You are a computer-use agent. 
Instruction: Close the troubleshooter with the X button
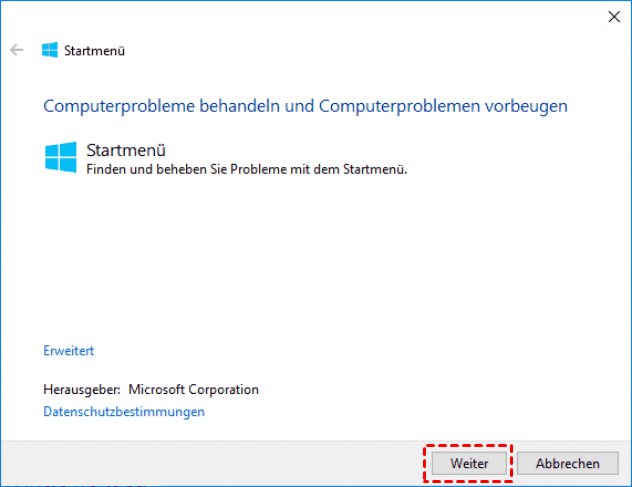tap(612, 16)
